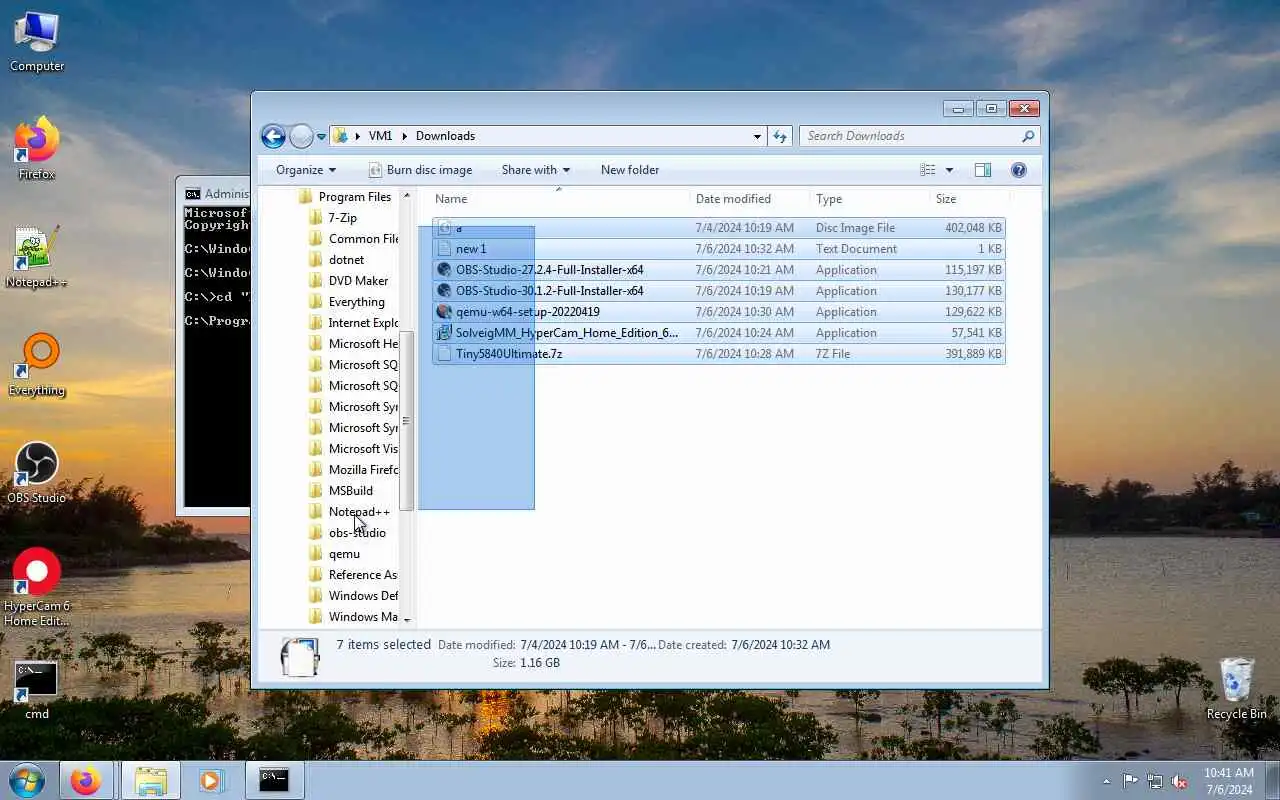Click the navigation pane scroll up arrow
The height and width of the screenshot is (800, 1280).
coord(406,194)
